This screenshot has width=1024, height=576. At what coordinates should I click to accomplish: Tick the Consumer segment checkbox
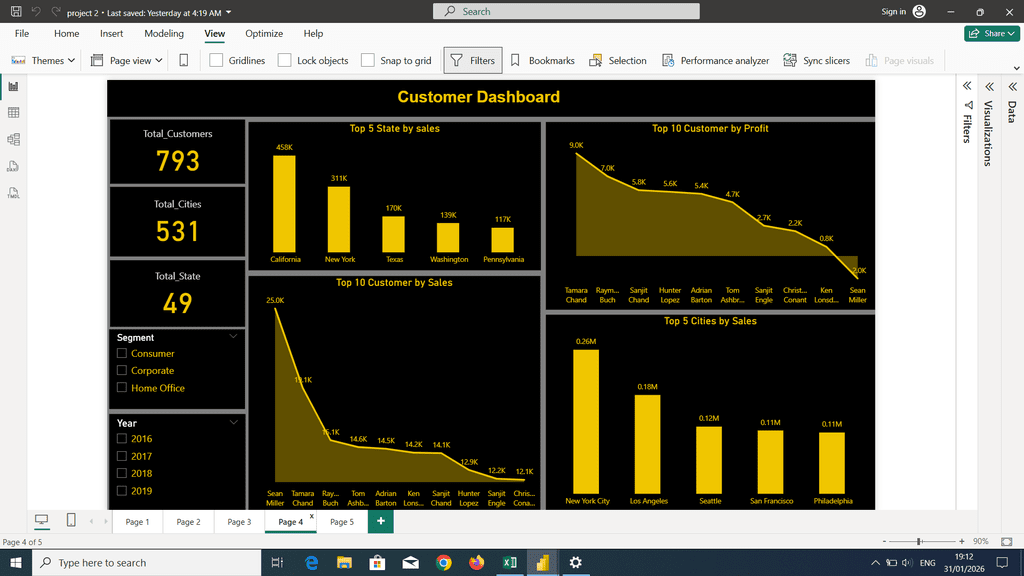tap(122, 353)
